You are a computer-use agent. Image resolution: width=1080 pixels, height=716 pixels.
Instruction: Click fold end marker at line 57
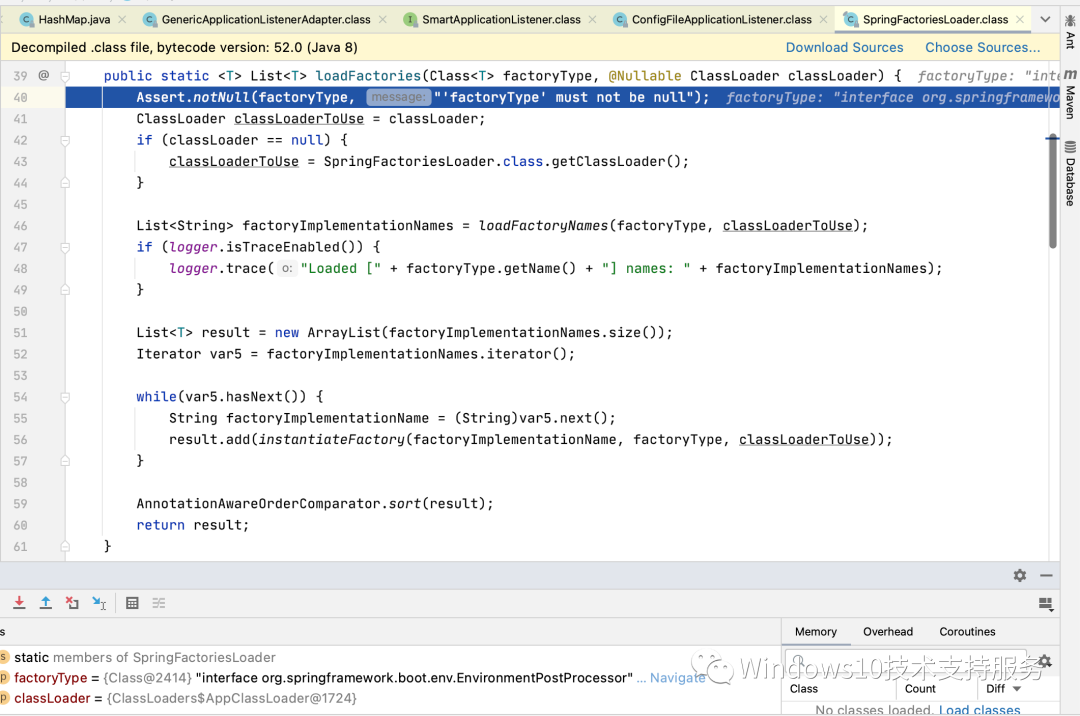tap(65, 461)
